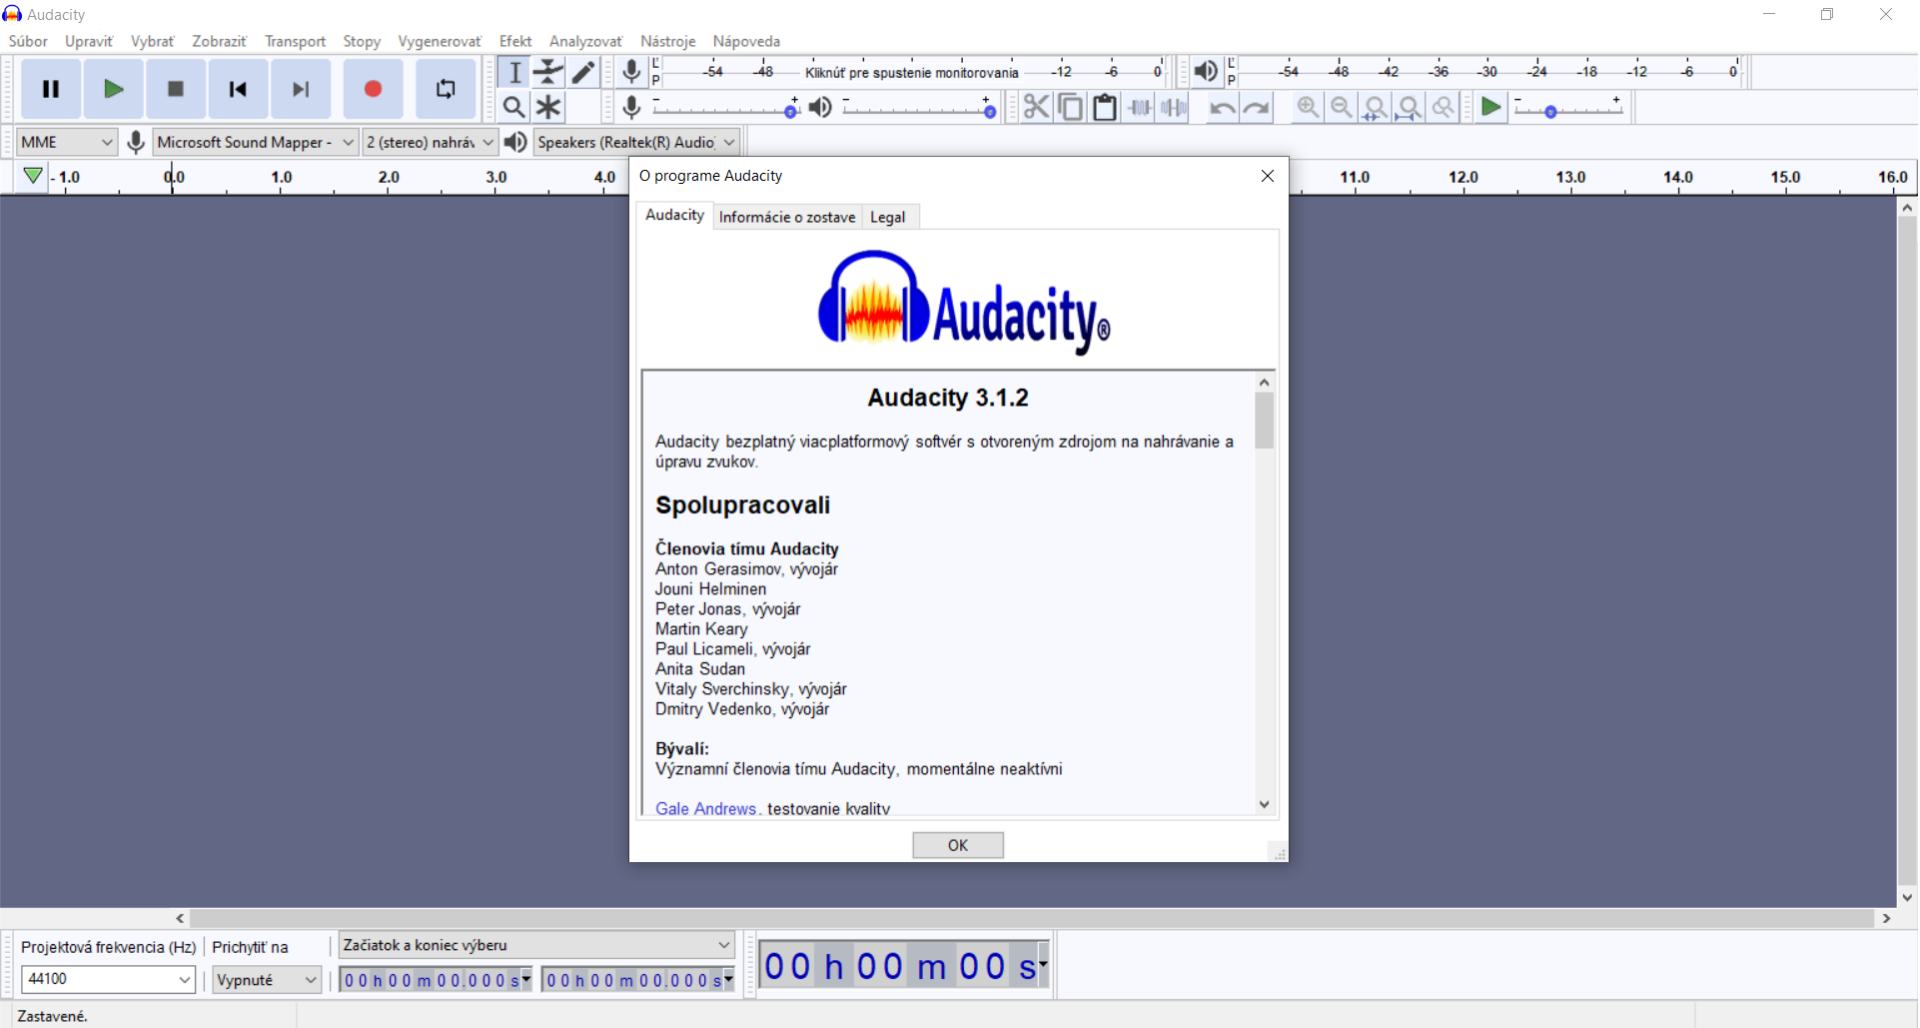
Task: Click the green Play-at-speed button
Action: click(1490, 107)
